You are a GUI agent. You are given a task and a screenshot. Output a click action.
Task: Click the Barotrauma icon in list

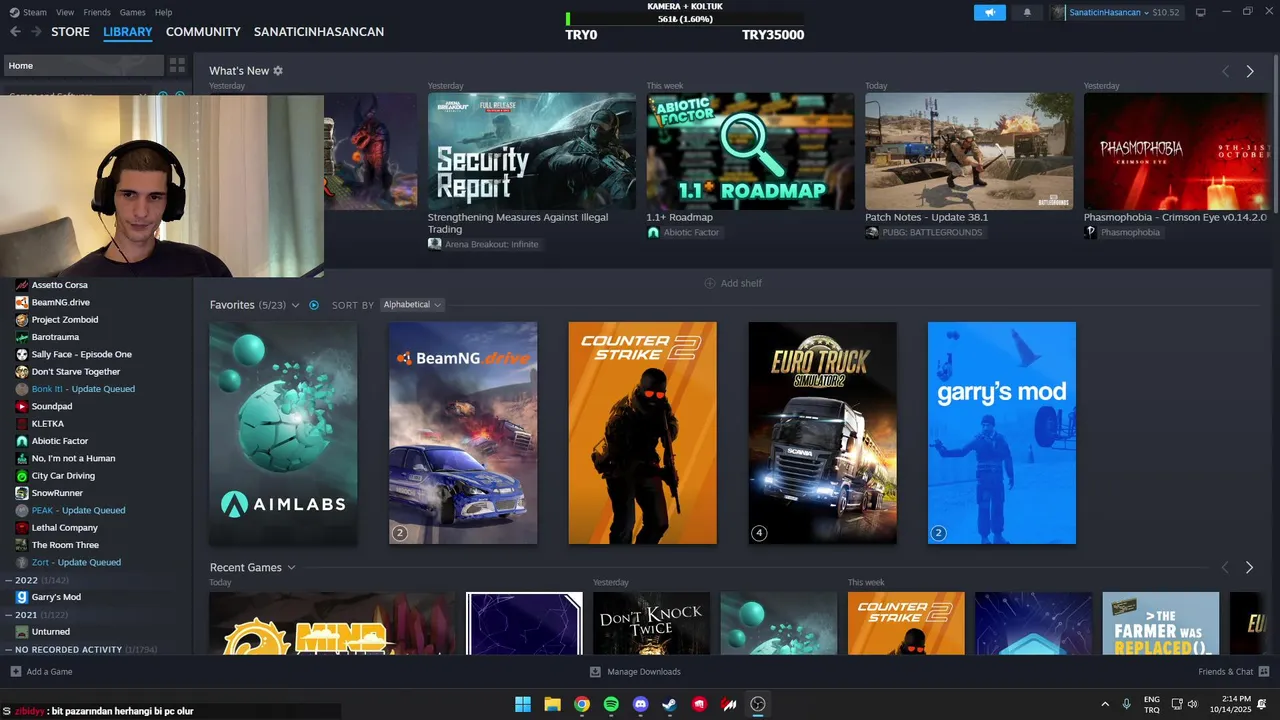22,337
